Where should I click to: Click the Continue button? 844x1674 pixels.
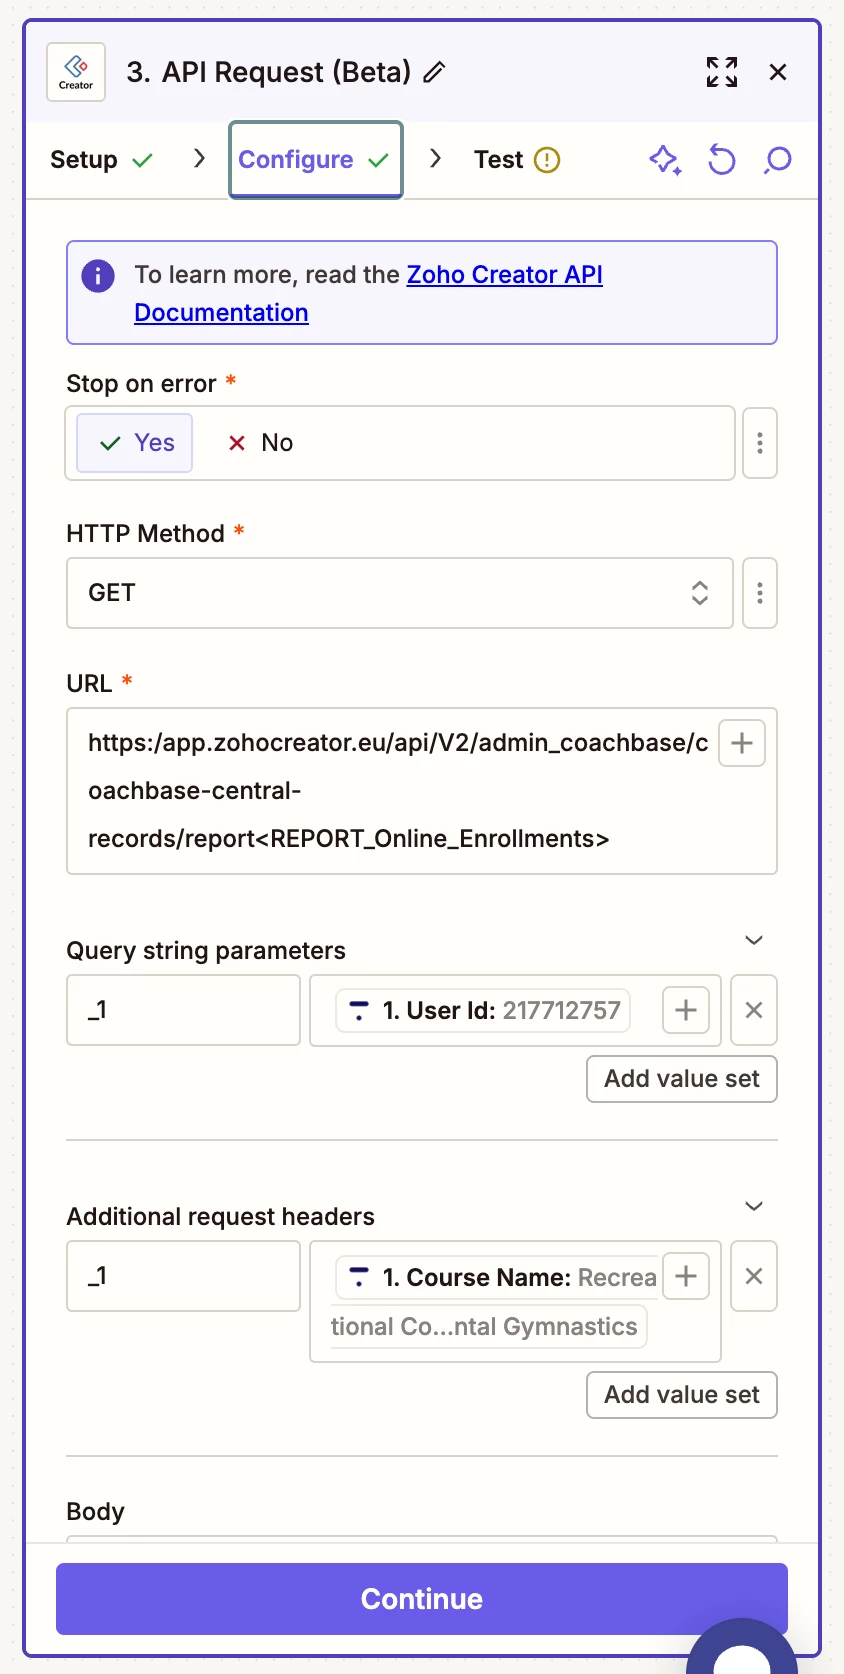click(x=422, y=1599)
